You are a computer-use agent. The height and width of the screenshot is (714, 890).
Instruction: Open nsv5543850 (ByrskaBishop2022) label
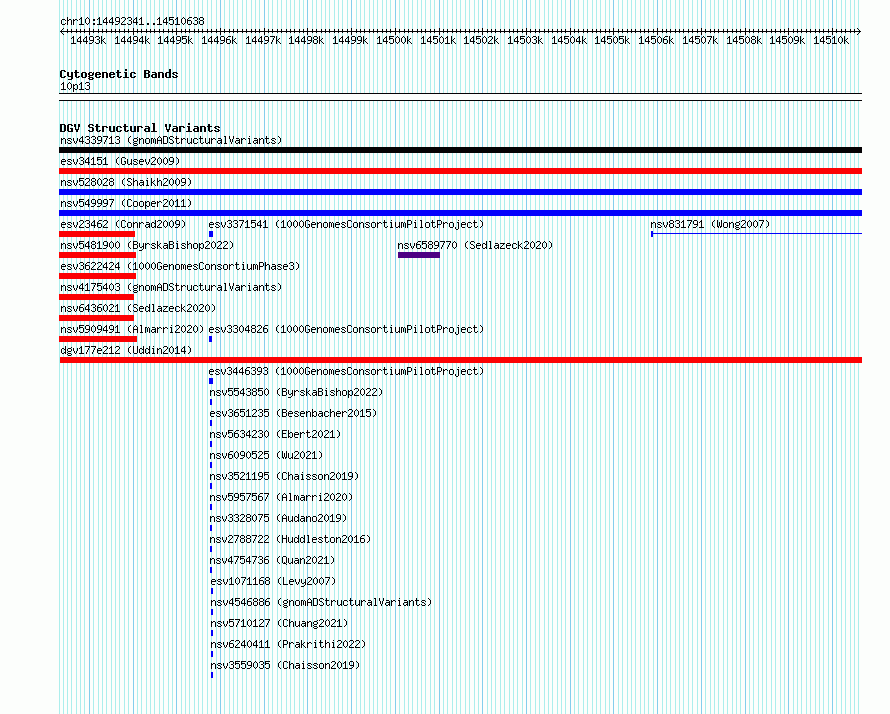coord(296,392)
